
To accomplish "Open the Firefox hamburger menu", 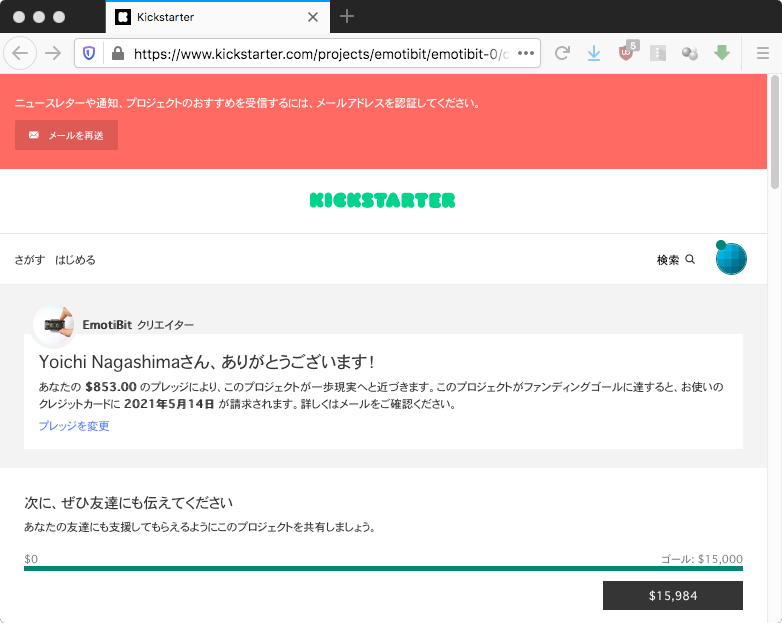I will [763, 53].
